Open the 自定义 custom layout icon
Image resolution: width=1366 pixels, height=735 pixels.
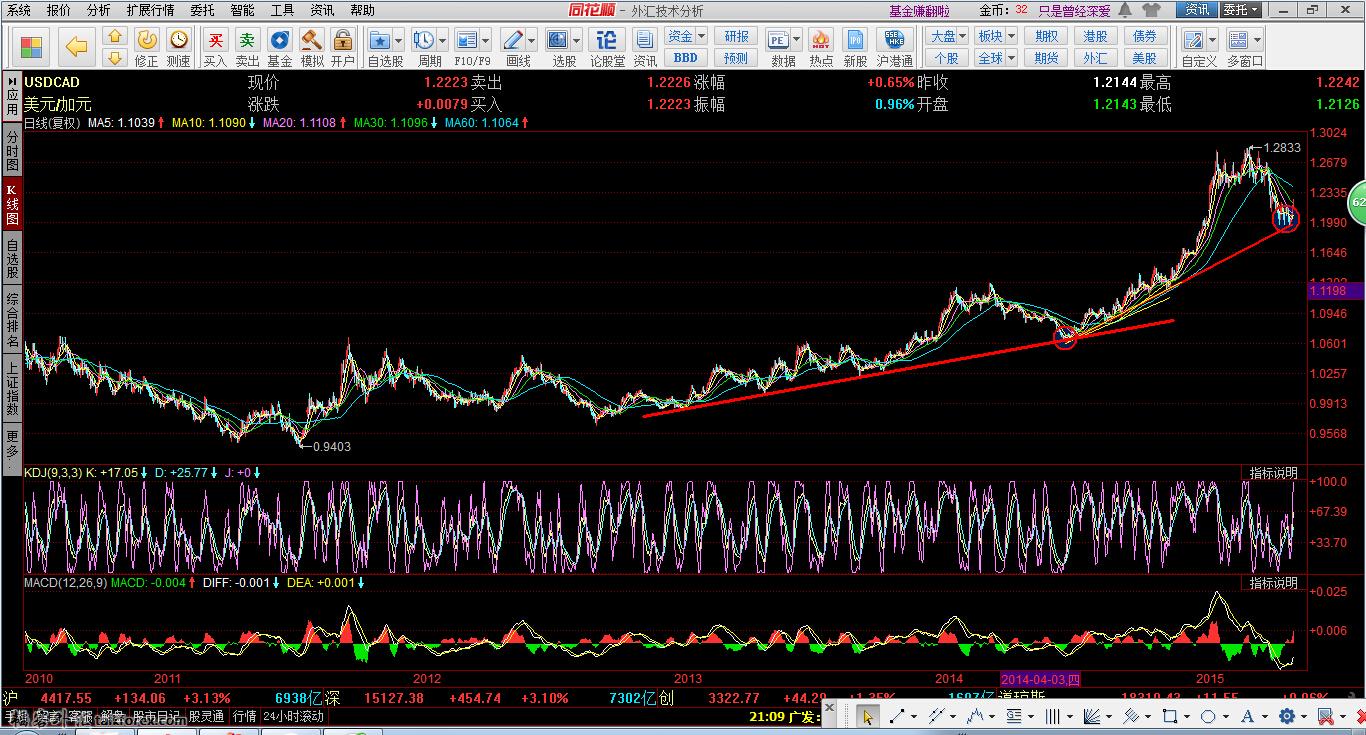tap(1192, 40)
